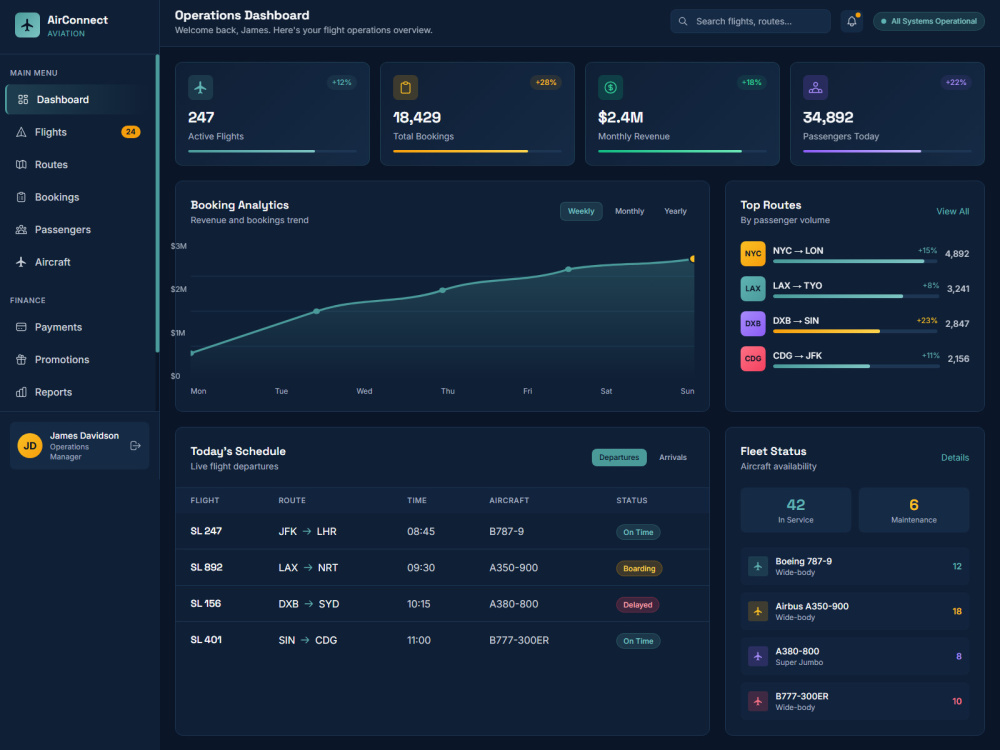Click the Total Bookings progress bar
Screen dimensions: 1000x750
(x=477, y=151)
